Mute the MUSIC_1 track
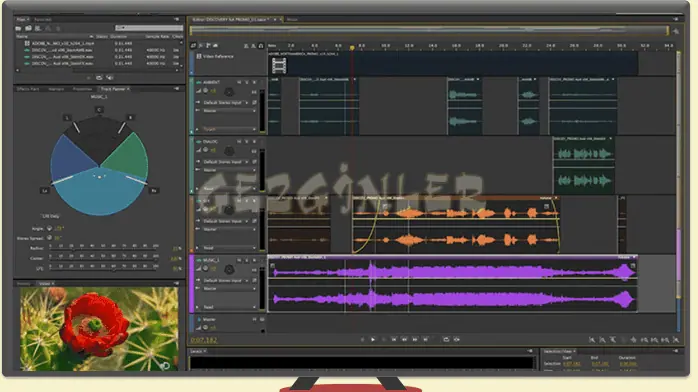 point(239,260)
